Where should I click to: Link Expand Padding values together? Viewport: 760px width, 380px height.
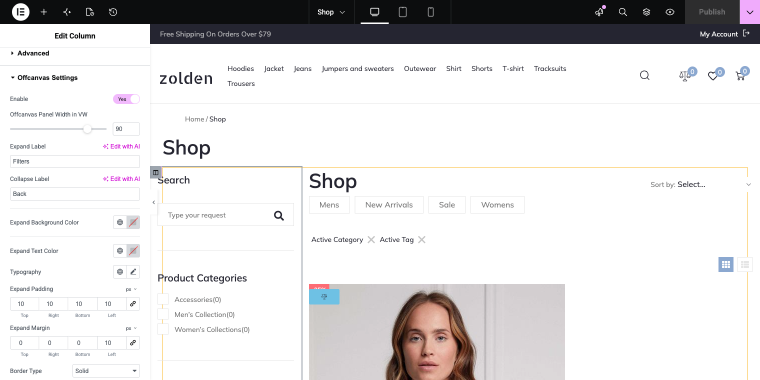[x=133, y=304]
